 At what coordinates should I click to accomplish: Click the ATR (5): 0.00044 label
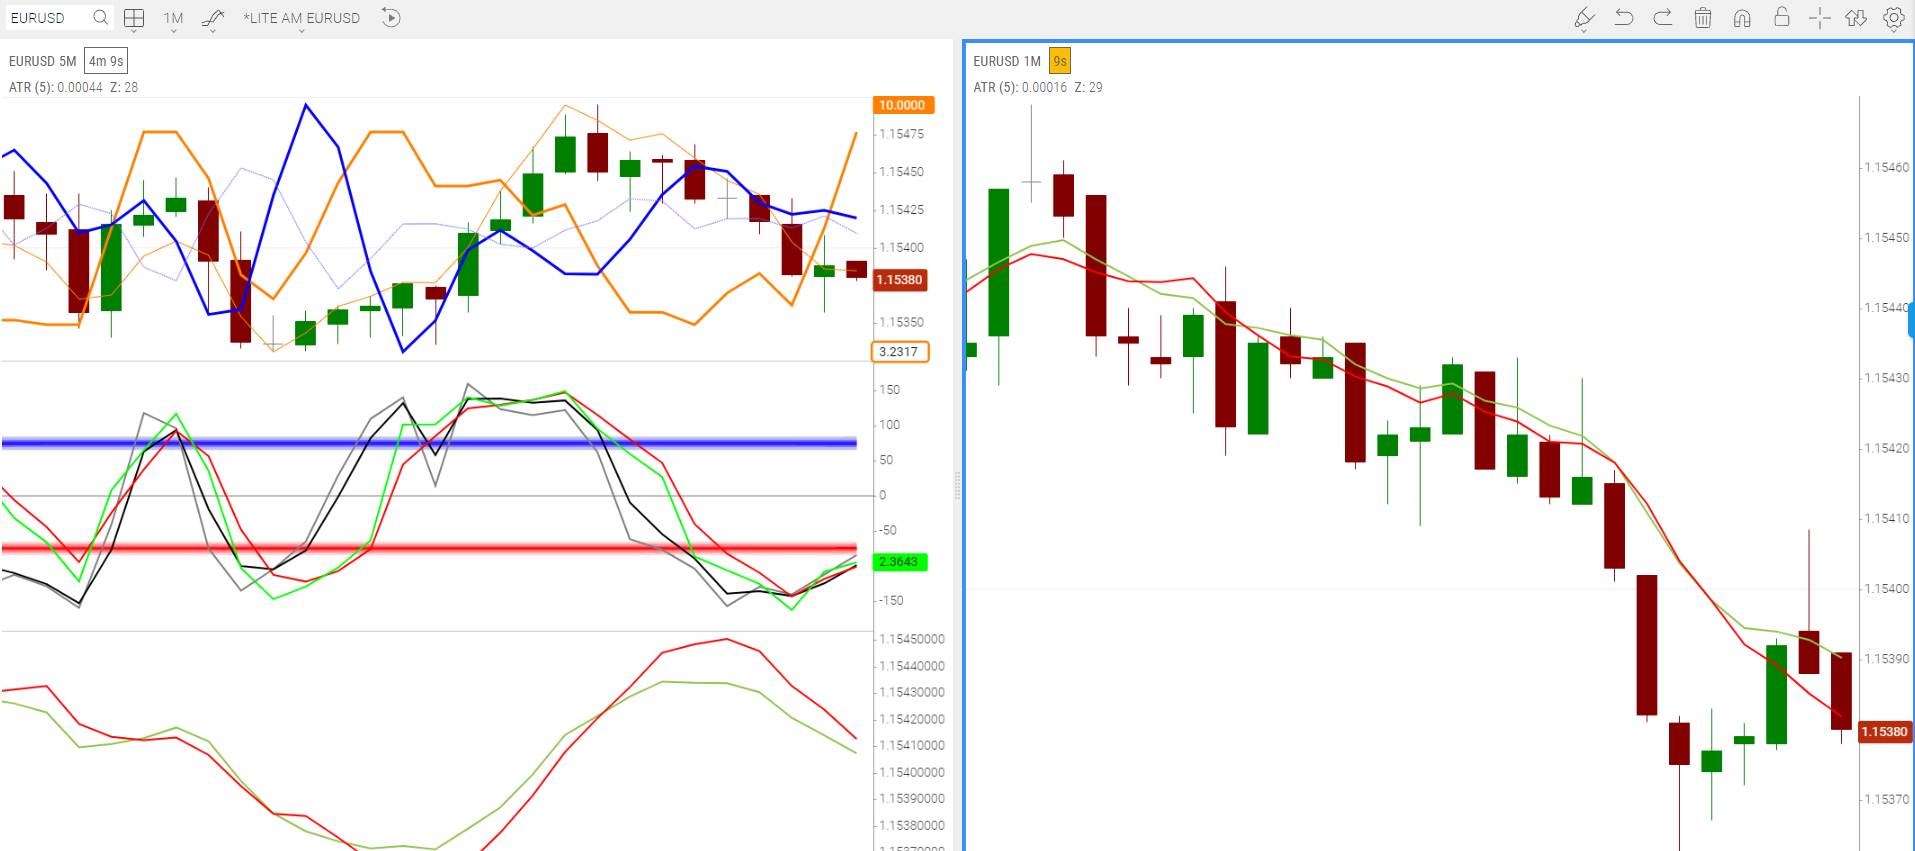pyautogui.click(x=55, y=87)
